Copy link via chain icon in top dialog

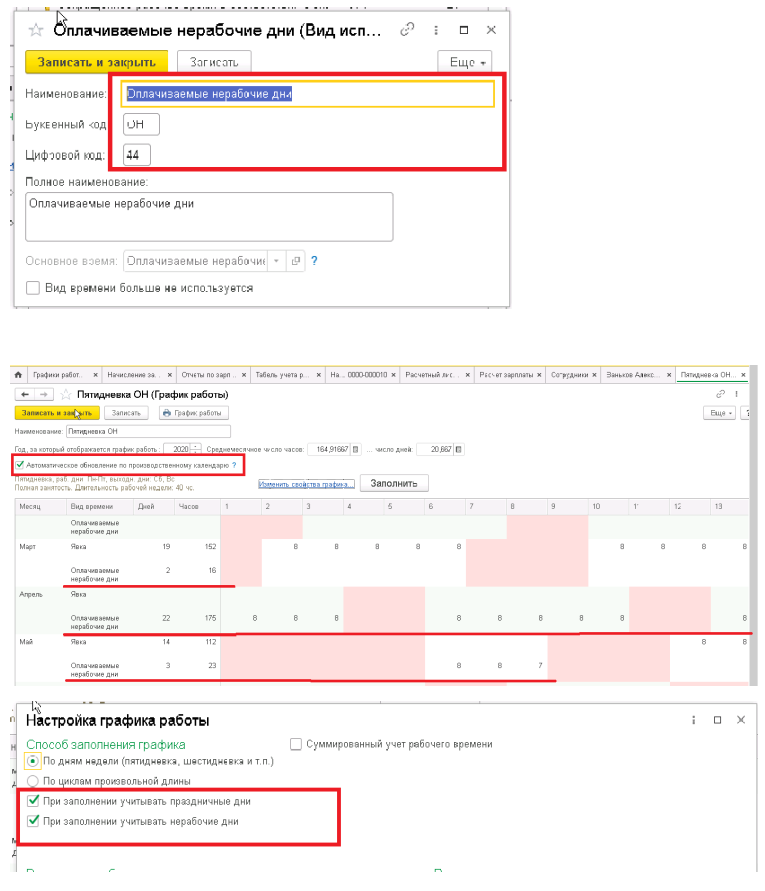coord(406,31)
